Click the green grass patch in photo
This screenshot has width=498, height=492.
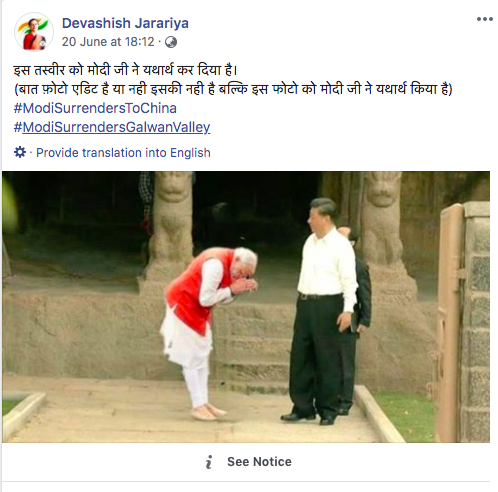(x=405, y=413)
